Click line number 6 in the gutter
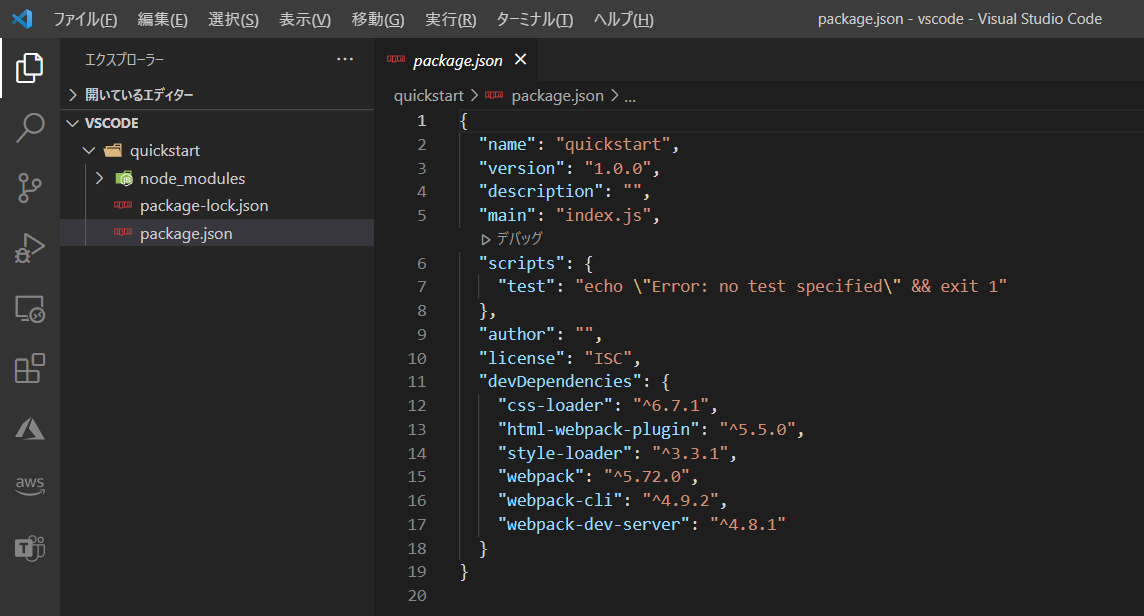 tap(422, 263)
